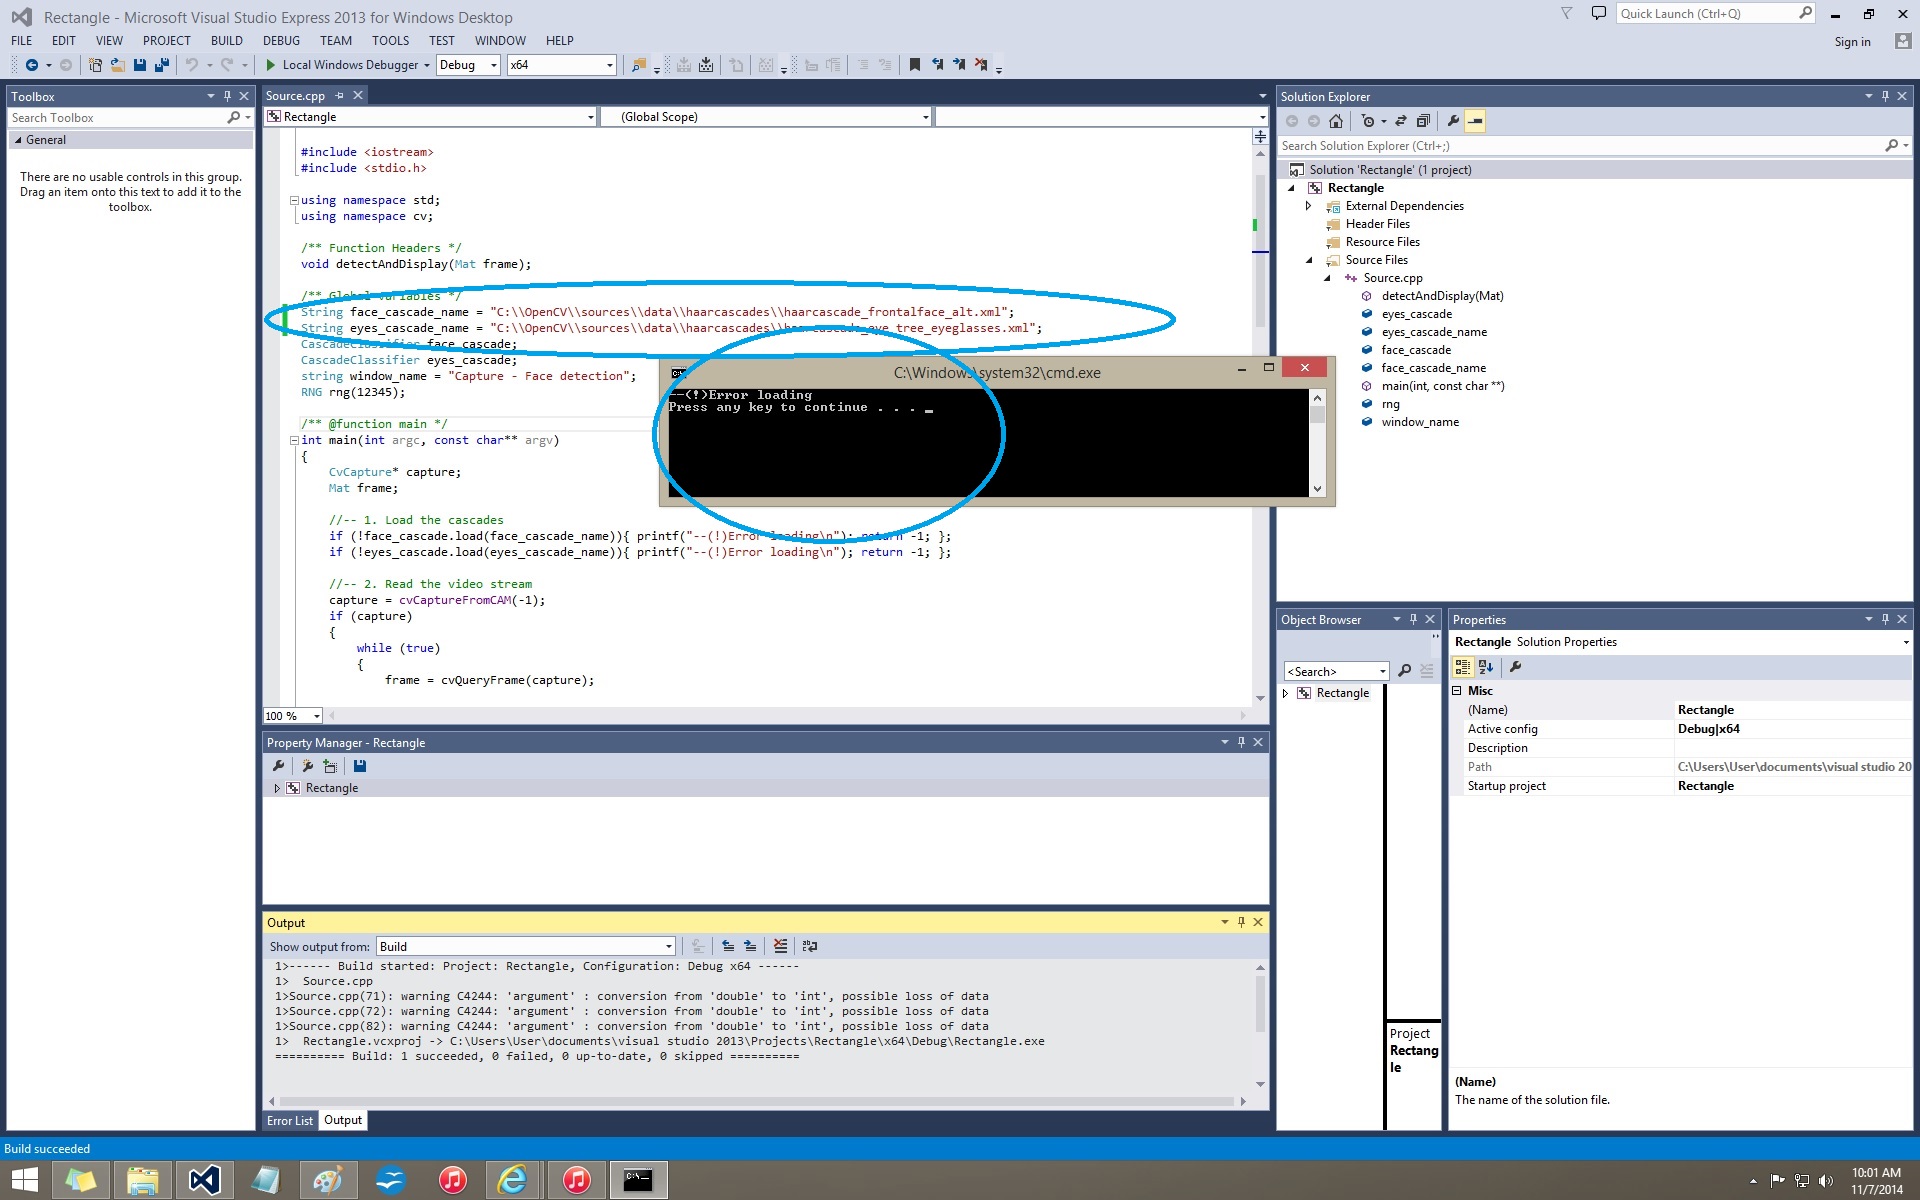This screenshot has height=1200, width=1920.
Task: Open the TOOLS menu
Action: 390,41
